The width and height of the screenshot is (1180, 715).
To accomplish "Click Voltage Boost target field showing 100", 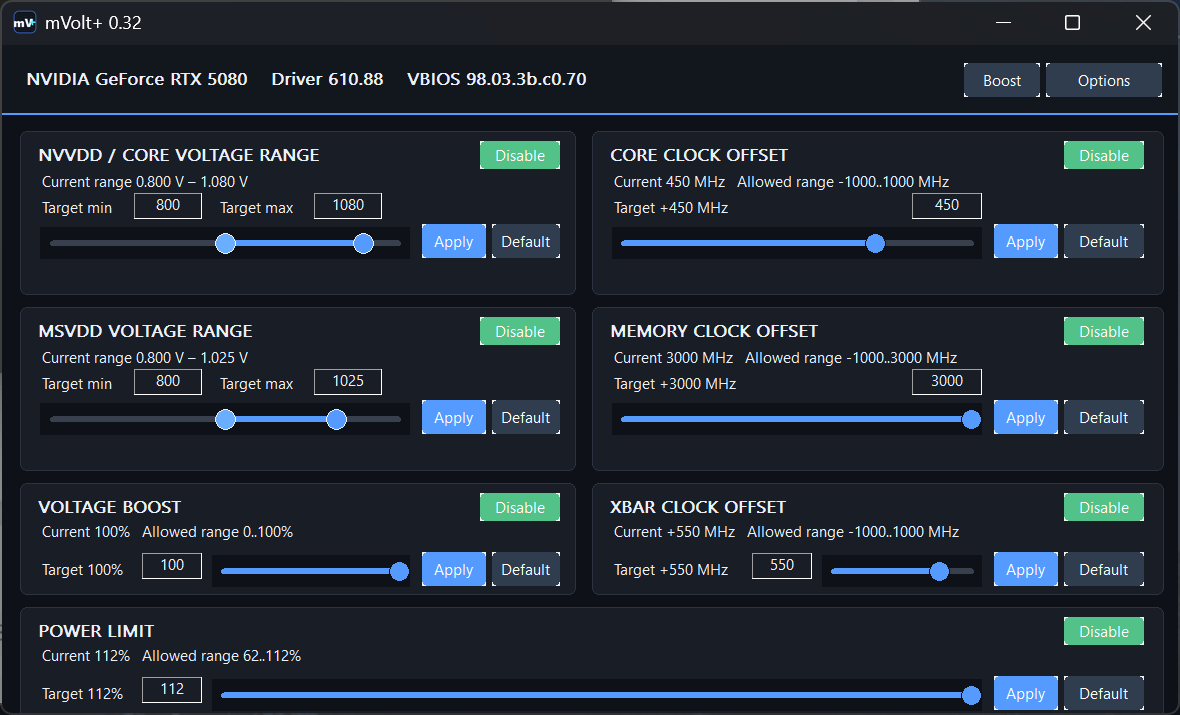I will [x=172, y=565].
